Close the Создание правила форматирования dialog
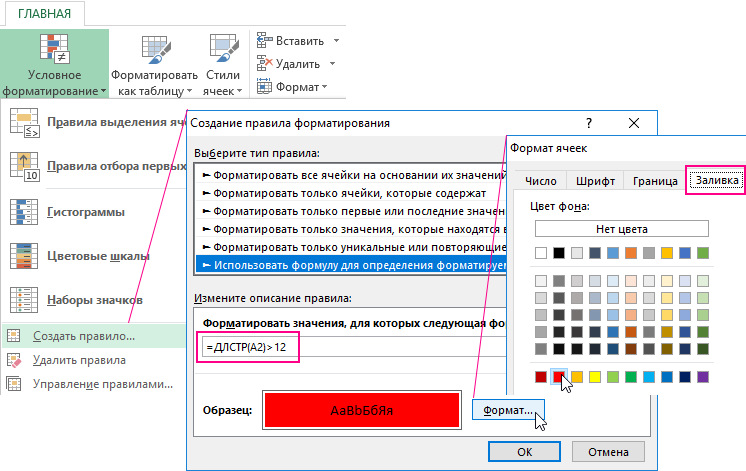The width and height of the screenshot is (746, 471). (634, 123)
